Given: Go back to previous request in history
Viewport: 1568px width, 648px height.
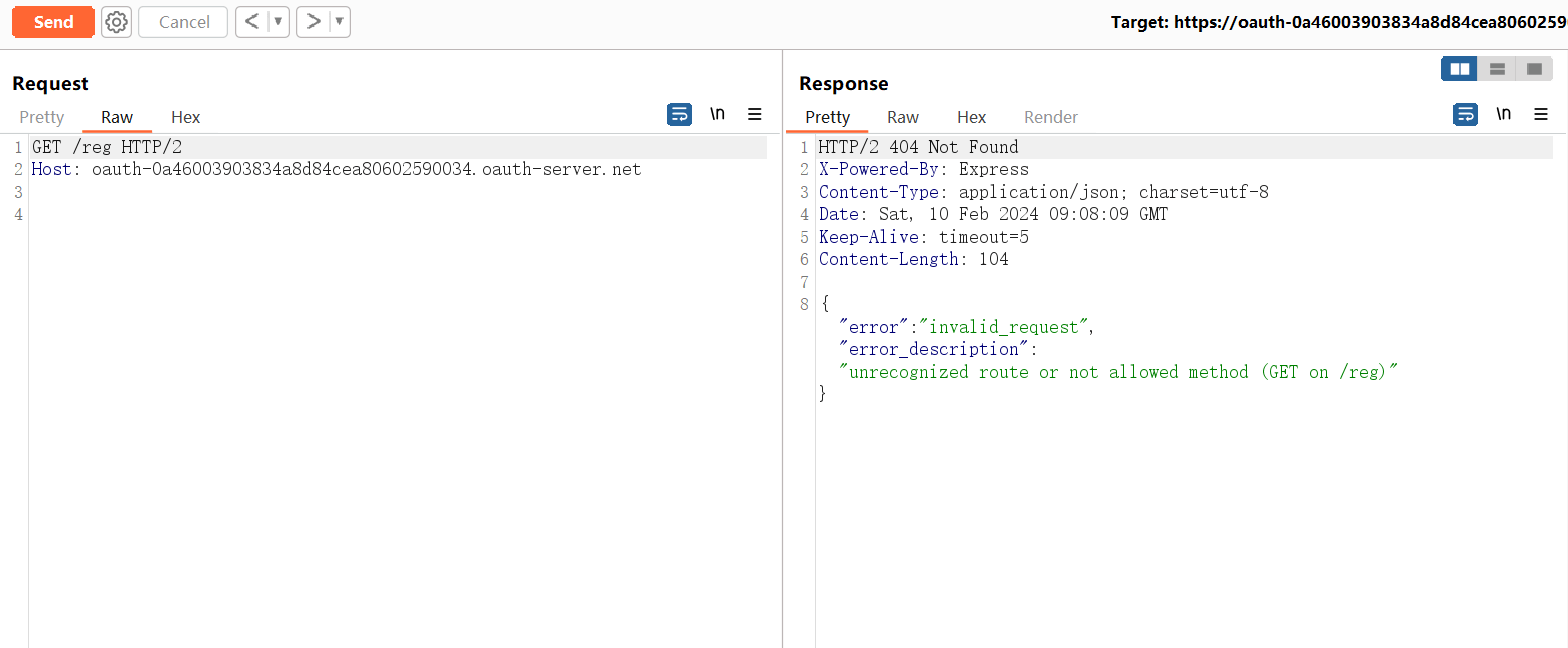Looking at the screenshot, I should (252, 22).
